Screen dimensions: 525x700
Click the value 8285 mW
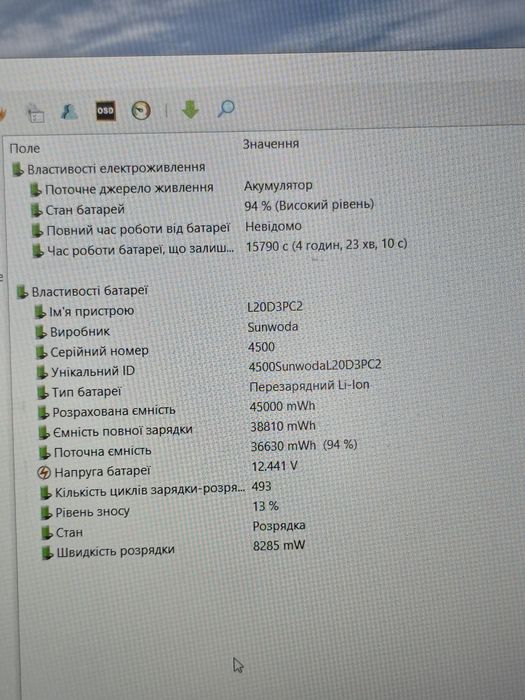[x=279, y=546]
